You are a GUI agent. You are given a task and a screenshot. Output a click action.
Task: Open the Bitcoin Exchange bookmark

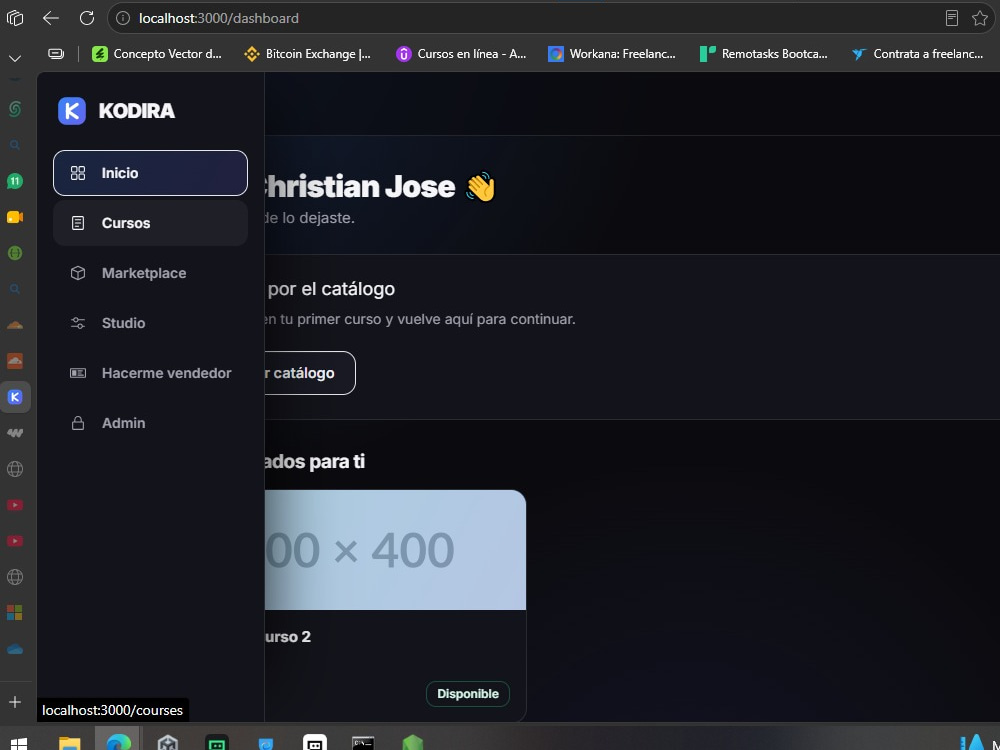click(x=307, y=54)
